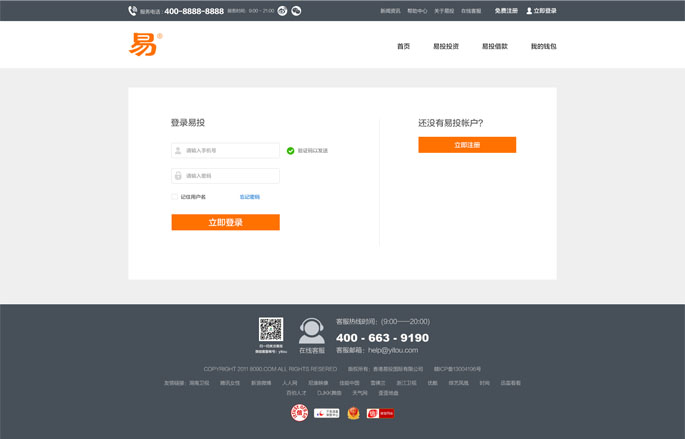Click the help@yitou.com email address
The width and height of the screenshot is (685, 439).
[393, 350]
